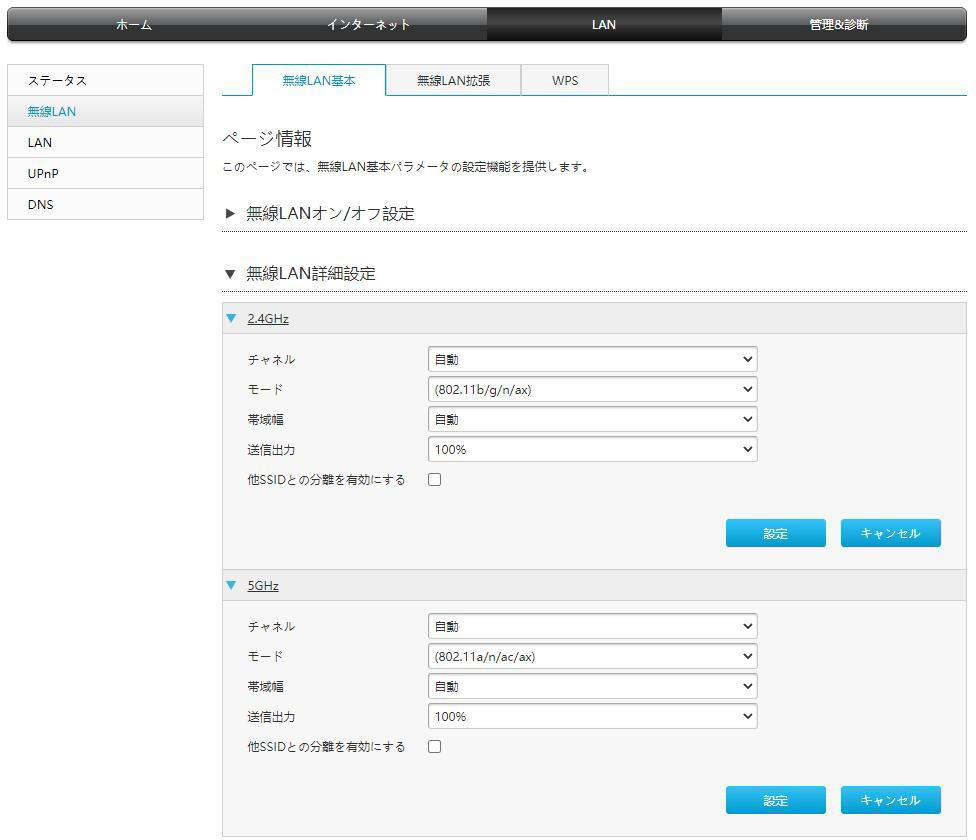Screen dimensions: 976x840
Task: Switch to the 無線LAN拡張 tab
Action: point(453,80)
